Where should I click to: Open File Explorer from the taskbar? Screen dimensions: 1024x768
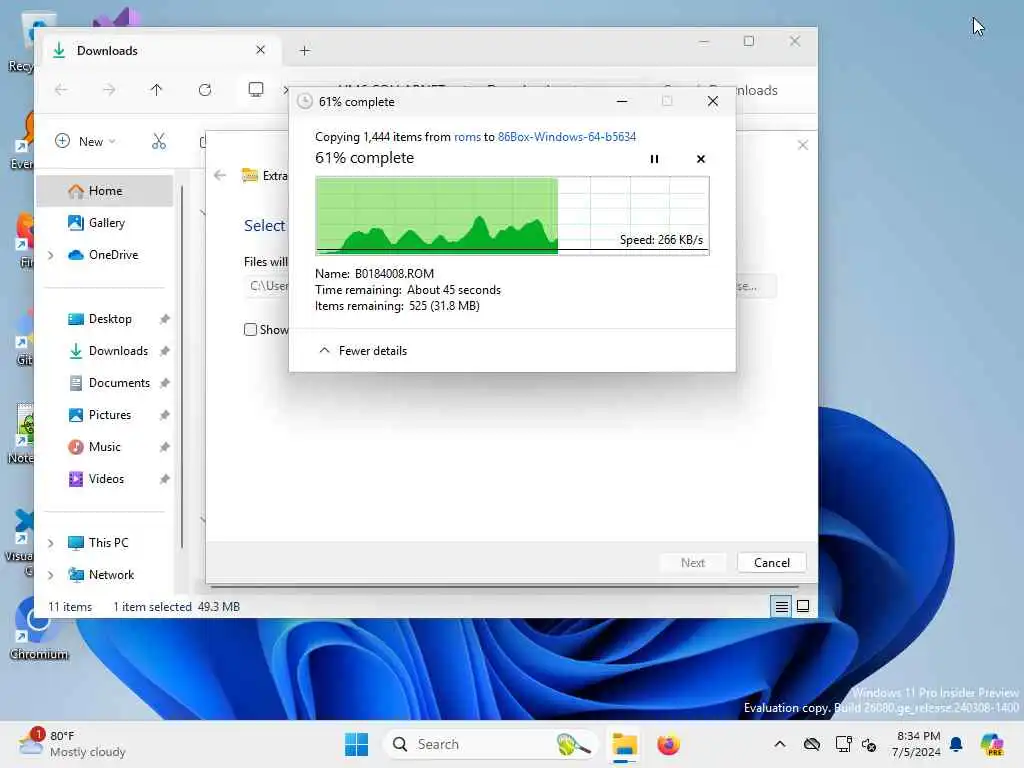tap(624, 744)
